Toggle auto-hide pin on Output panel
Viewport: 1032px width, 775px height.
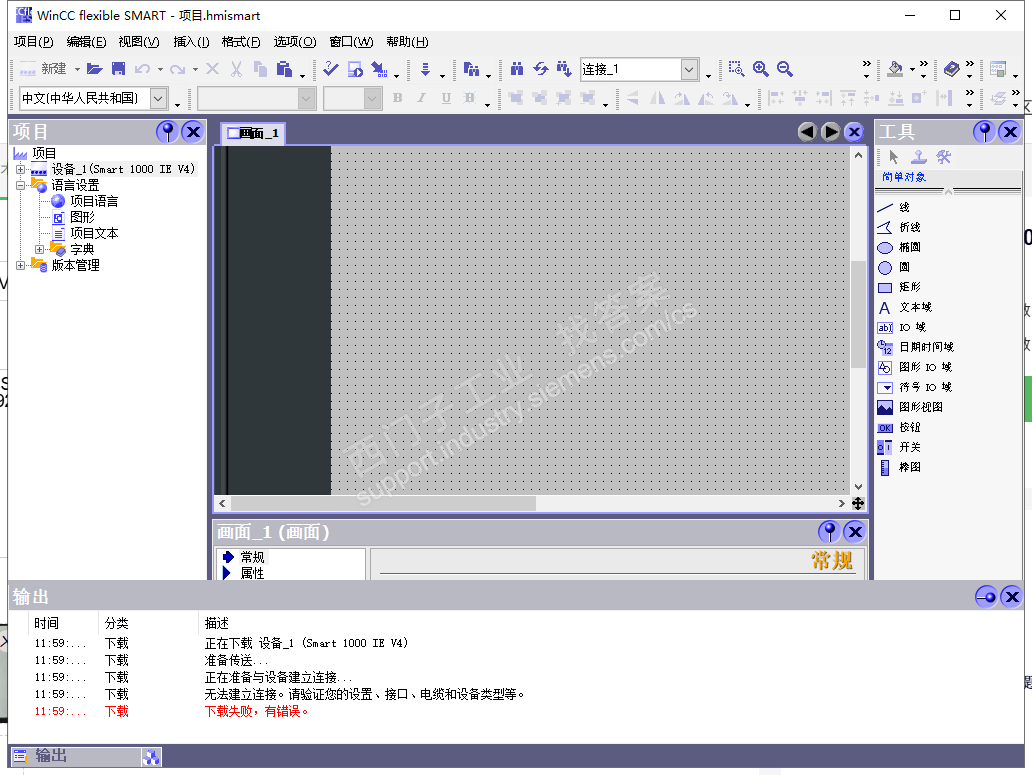coord(987,597)
